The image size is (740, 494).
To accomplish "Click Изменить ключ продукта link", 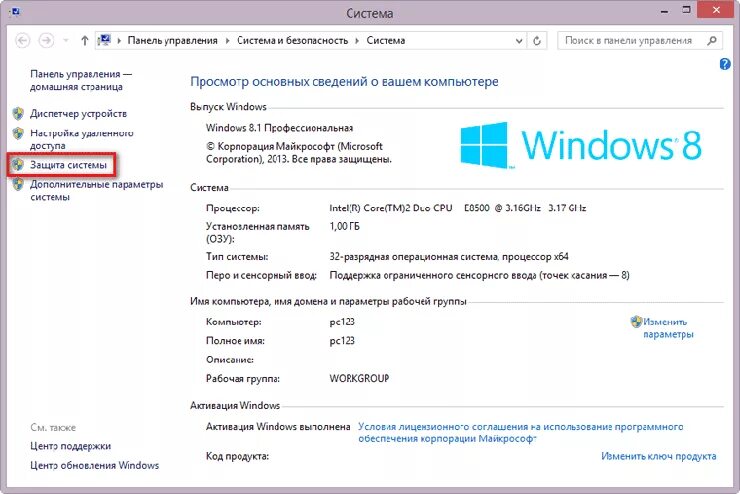I will tap(658, 456).
